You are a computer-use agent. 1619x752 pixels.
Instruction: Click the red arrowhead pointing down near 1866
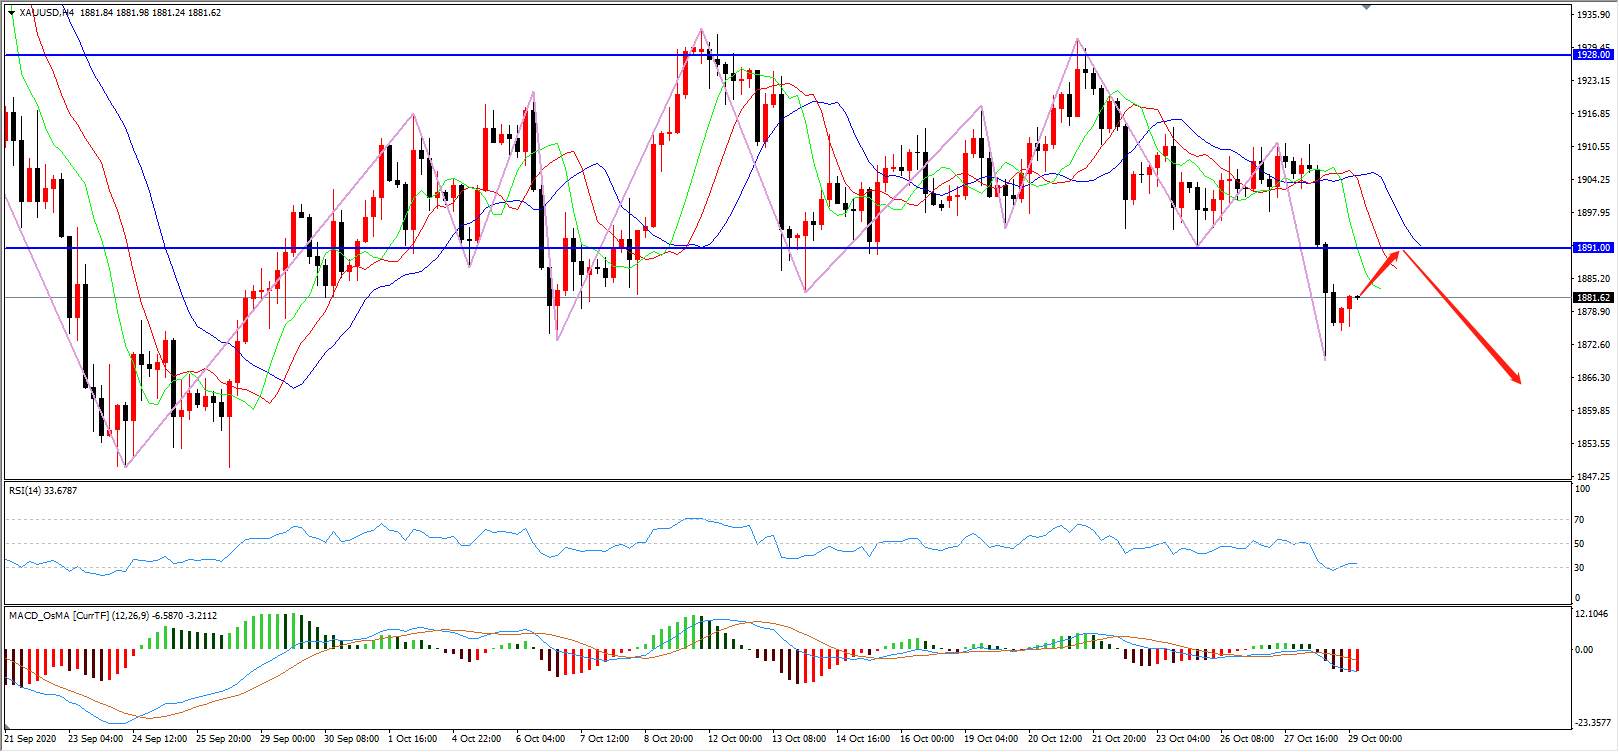1516,378
